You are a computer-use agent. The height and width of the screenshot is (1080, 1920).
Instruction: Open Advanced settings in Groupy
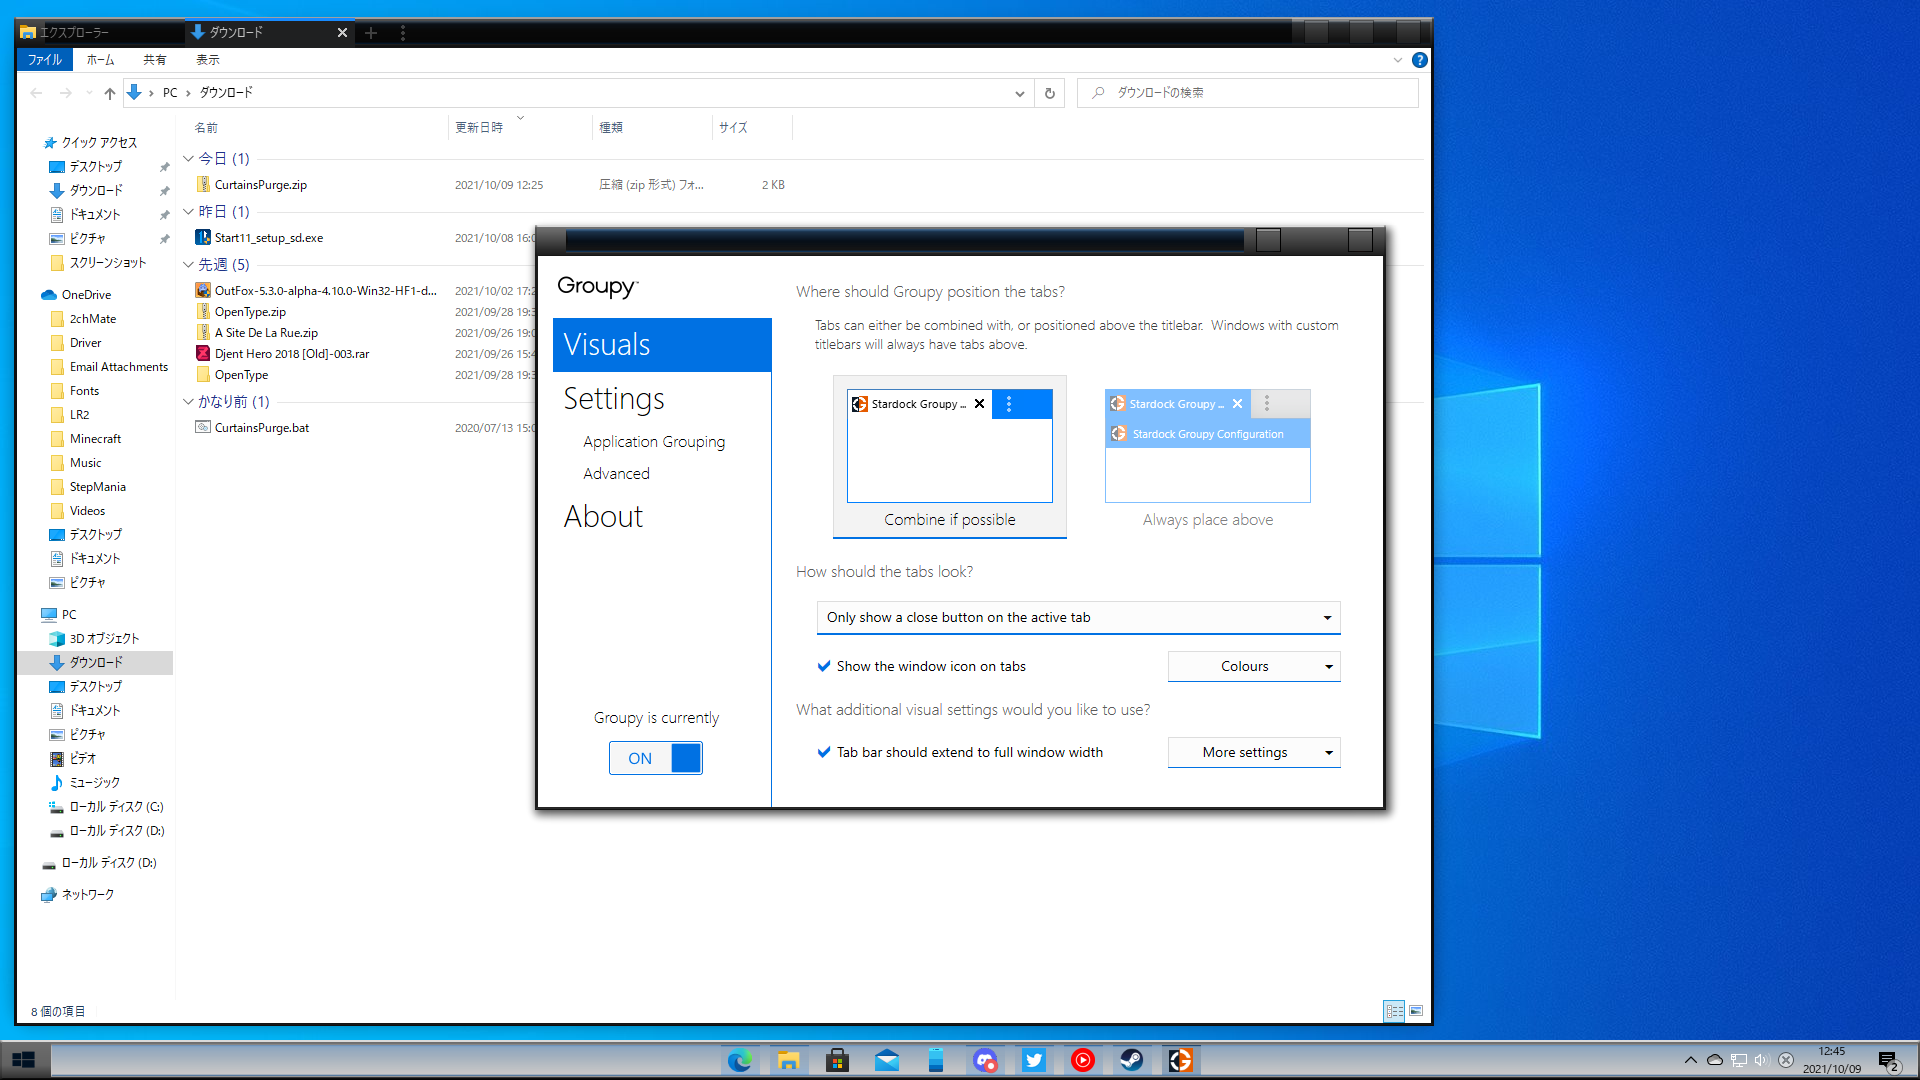click(x=616, y=473)
